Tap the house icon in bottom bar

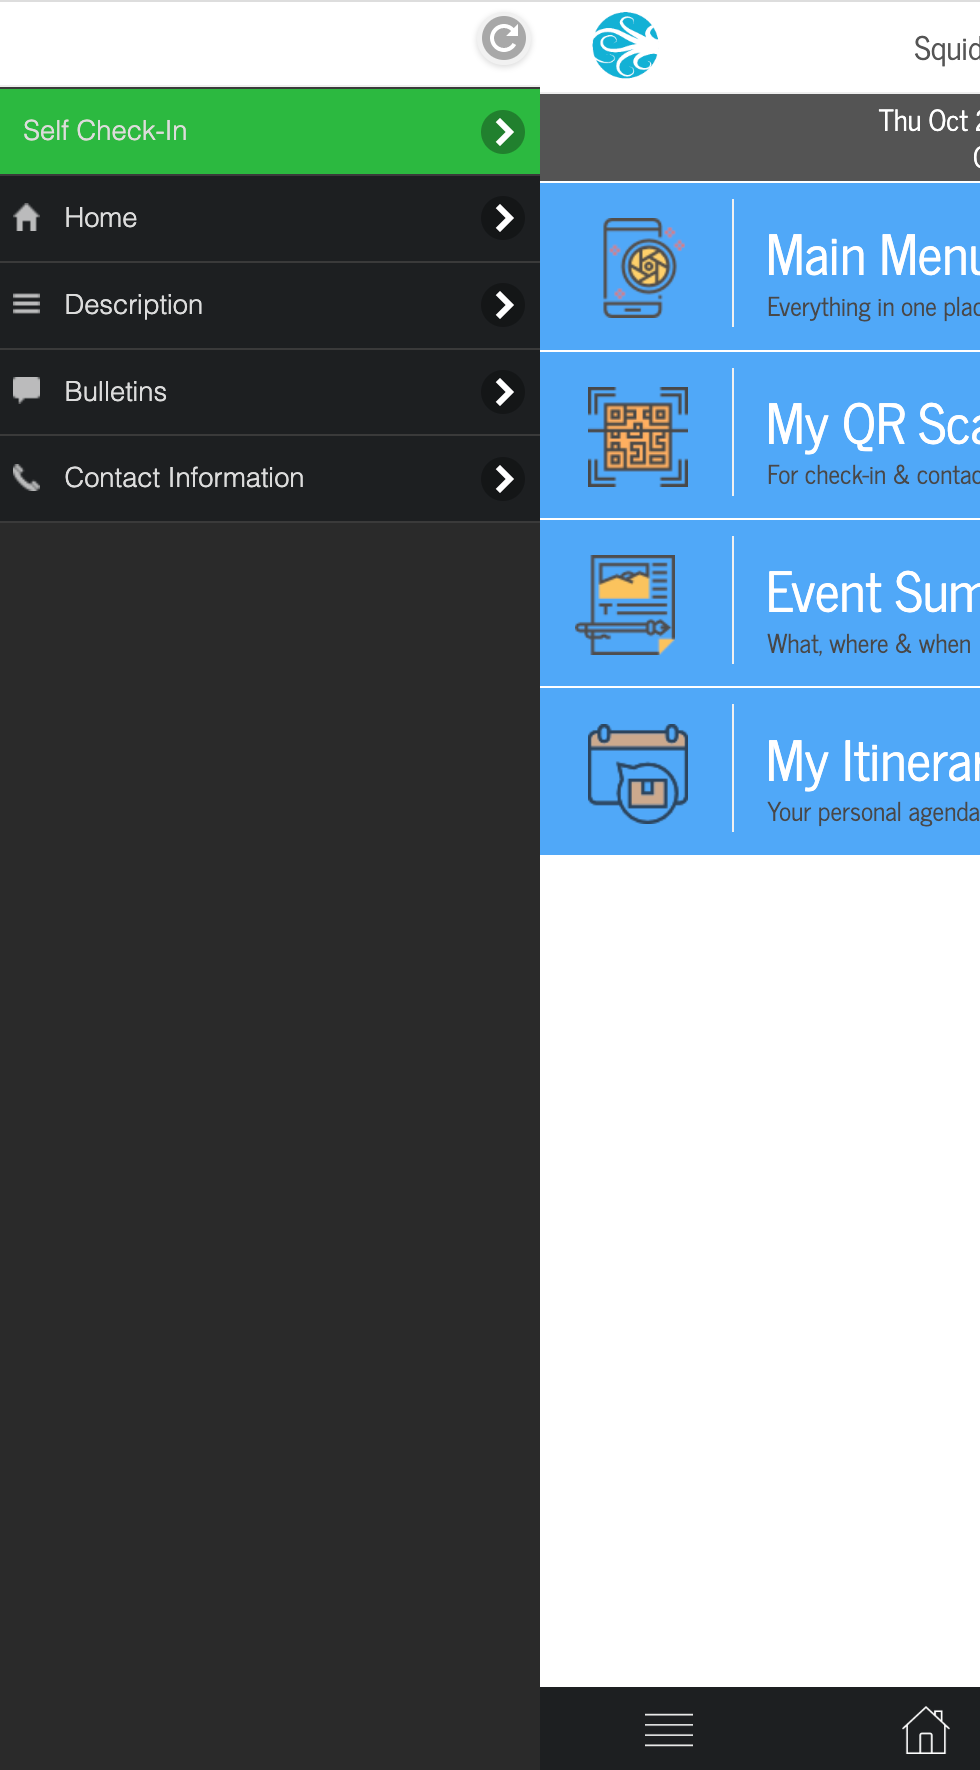(926, 1730)
